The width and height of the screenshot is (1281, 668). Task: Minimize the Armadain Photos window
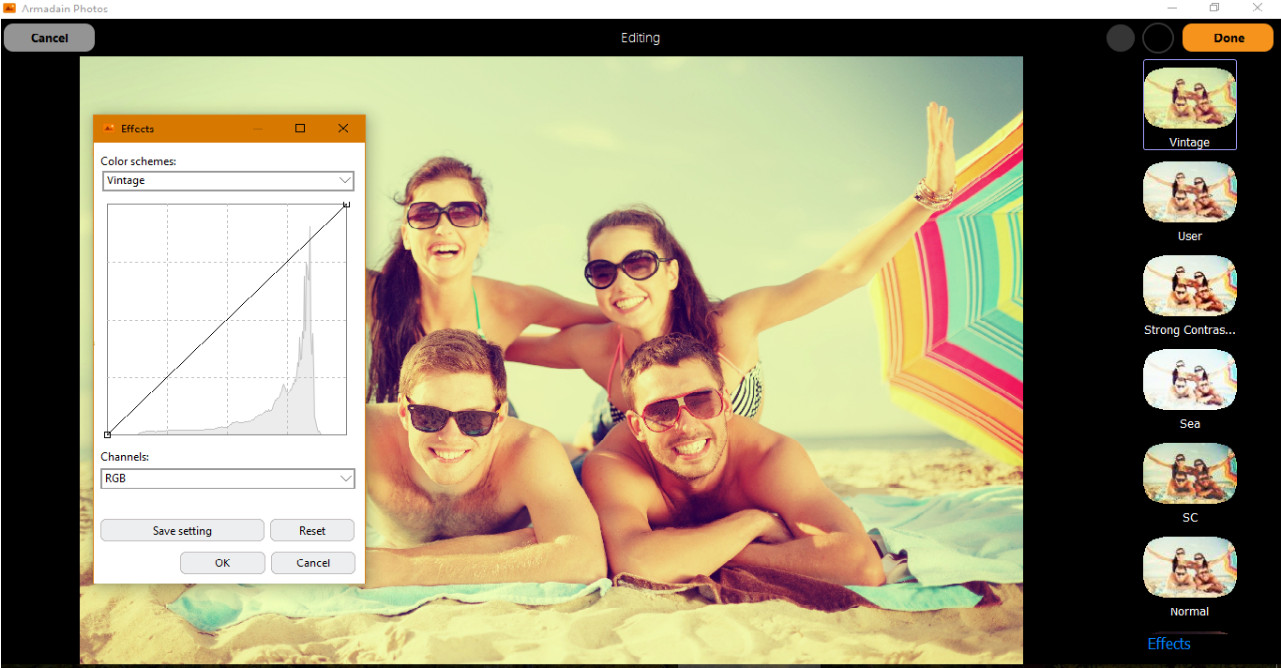click(1171, 8)
